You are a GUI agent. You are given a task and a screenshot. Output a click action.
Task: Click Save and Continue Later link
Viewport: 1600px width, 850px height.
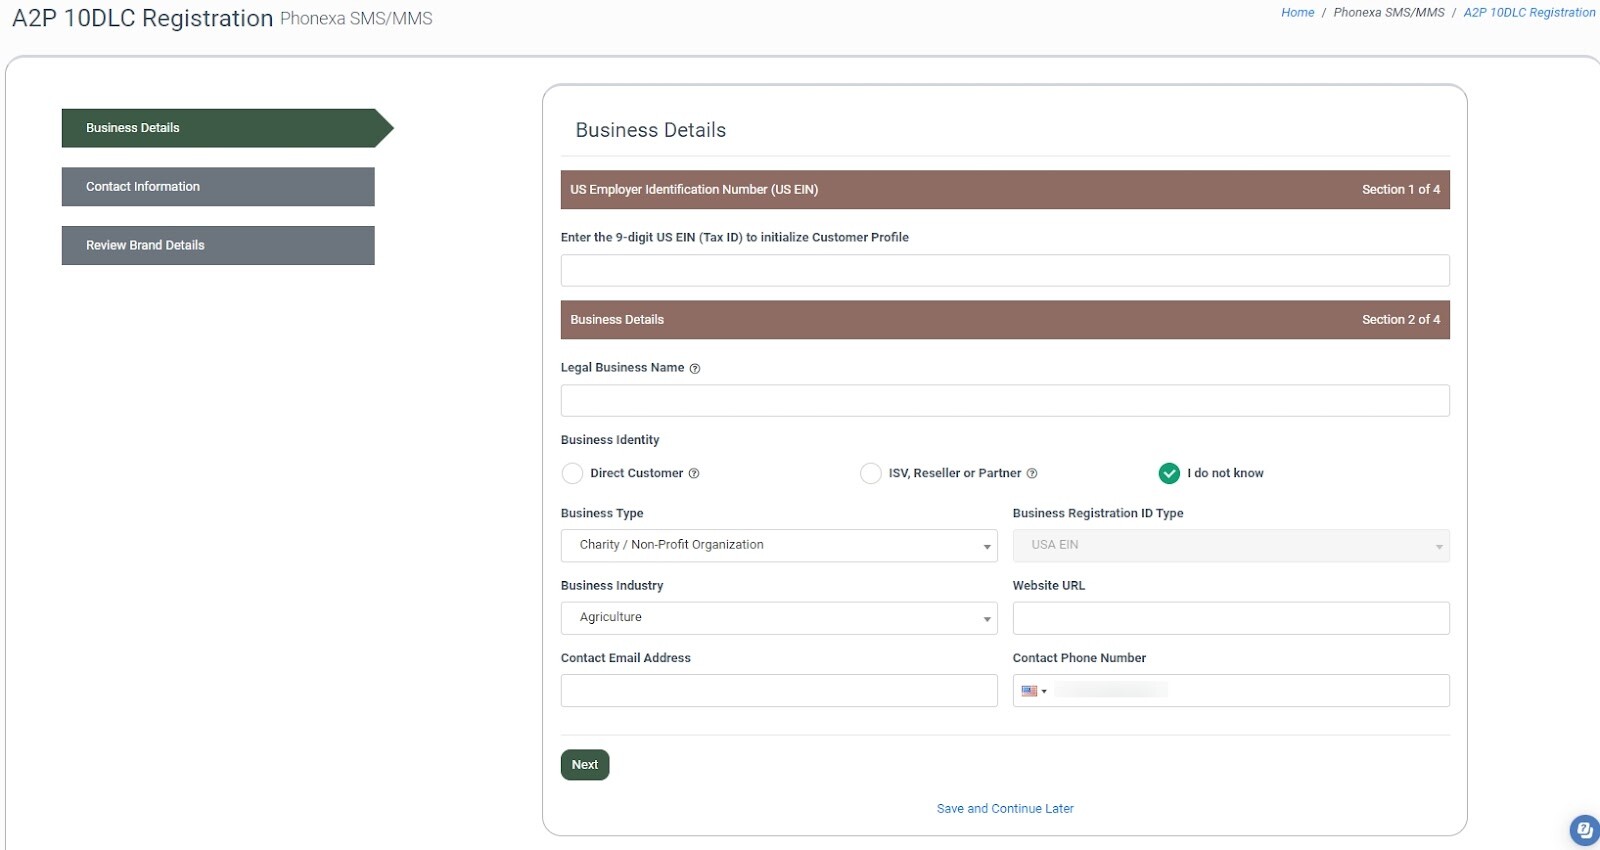(x=1005, y=809)
